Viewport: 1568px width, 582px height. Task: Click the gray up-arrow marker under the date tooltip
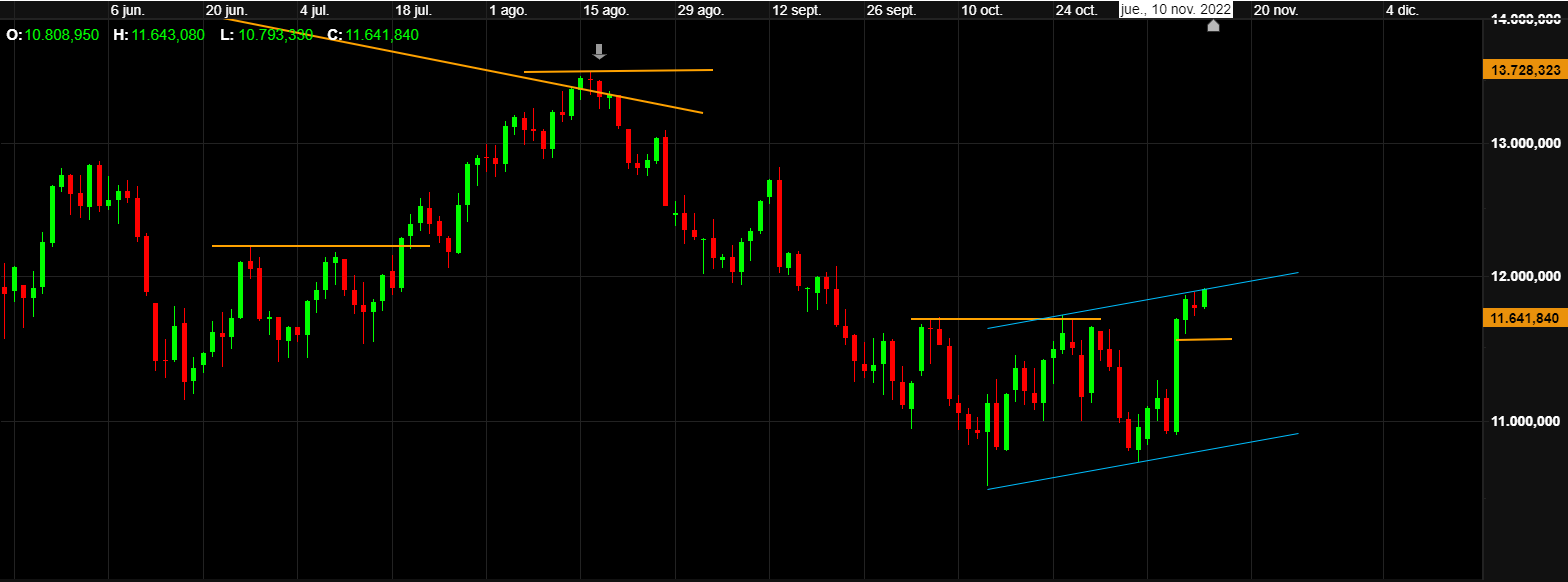(1213, 25)
